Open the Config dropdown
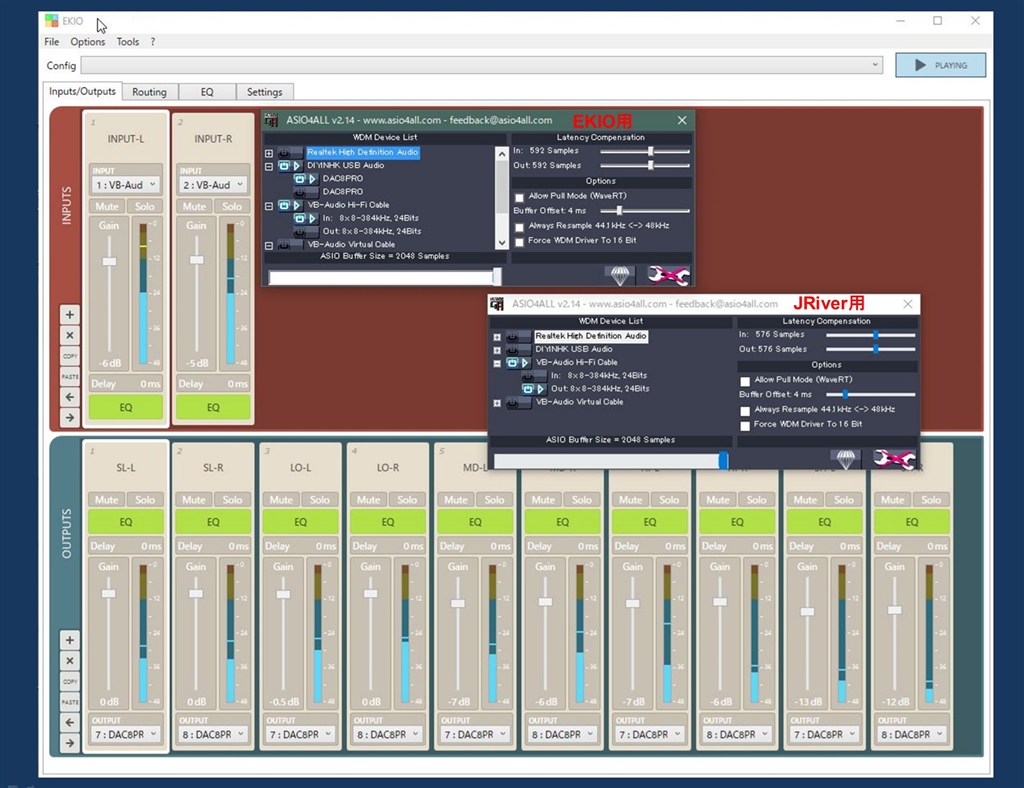Screen dimensions: 1024x788 [x=482, y=65]
